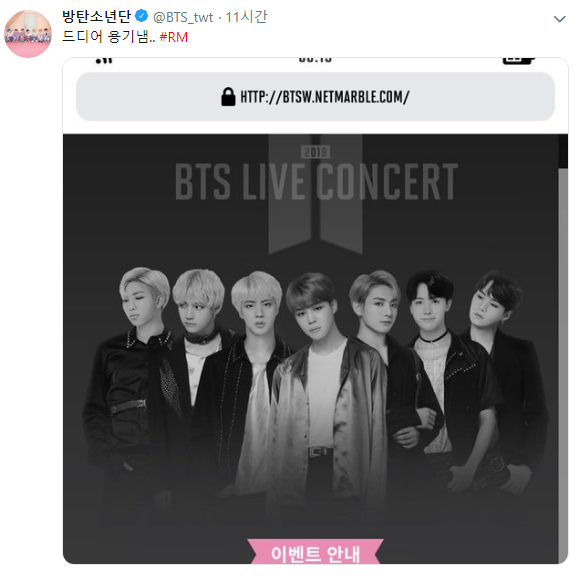Click the signal strength icon in the phone status bar

pos(104,61)
